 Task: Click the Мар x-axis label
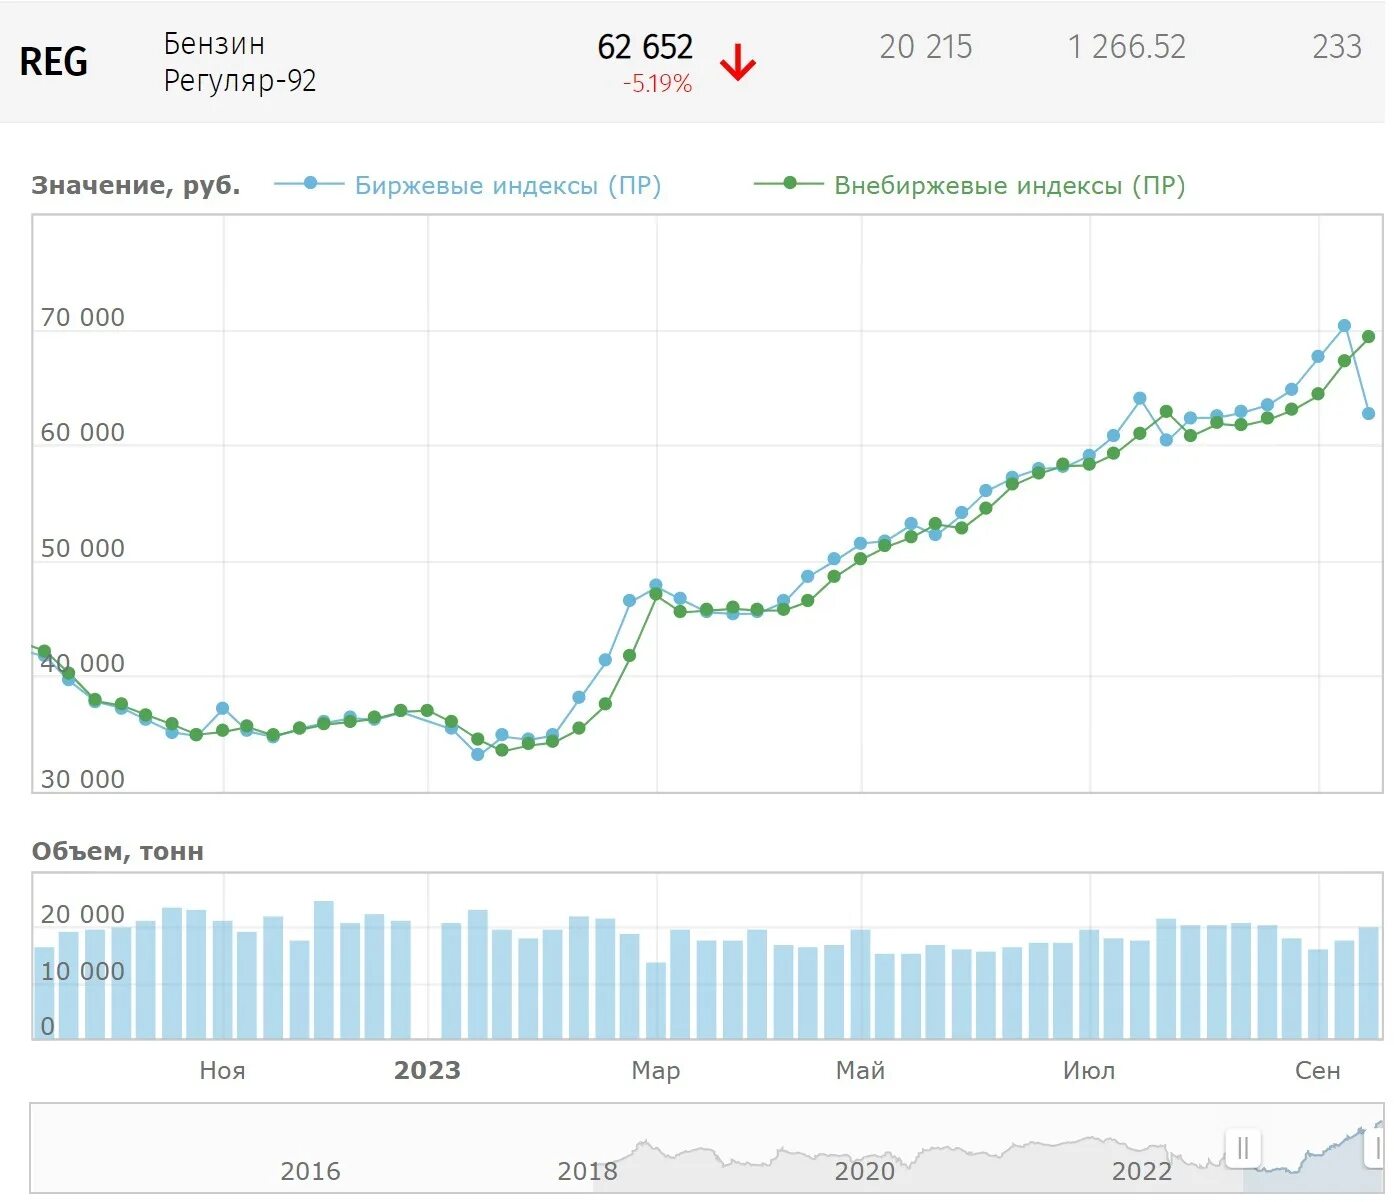coord(656,1071)
